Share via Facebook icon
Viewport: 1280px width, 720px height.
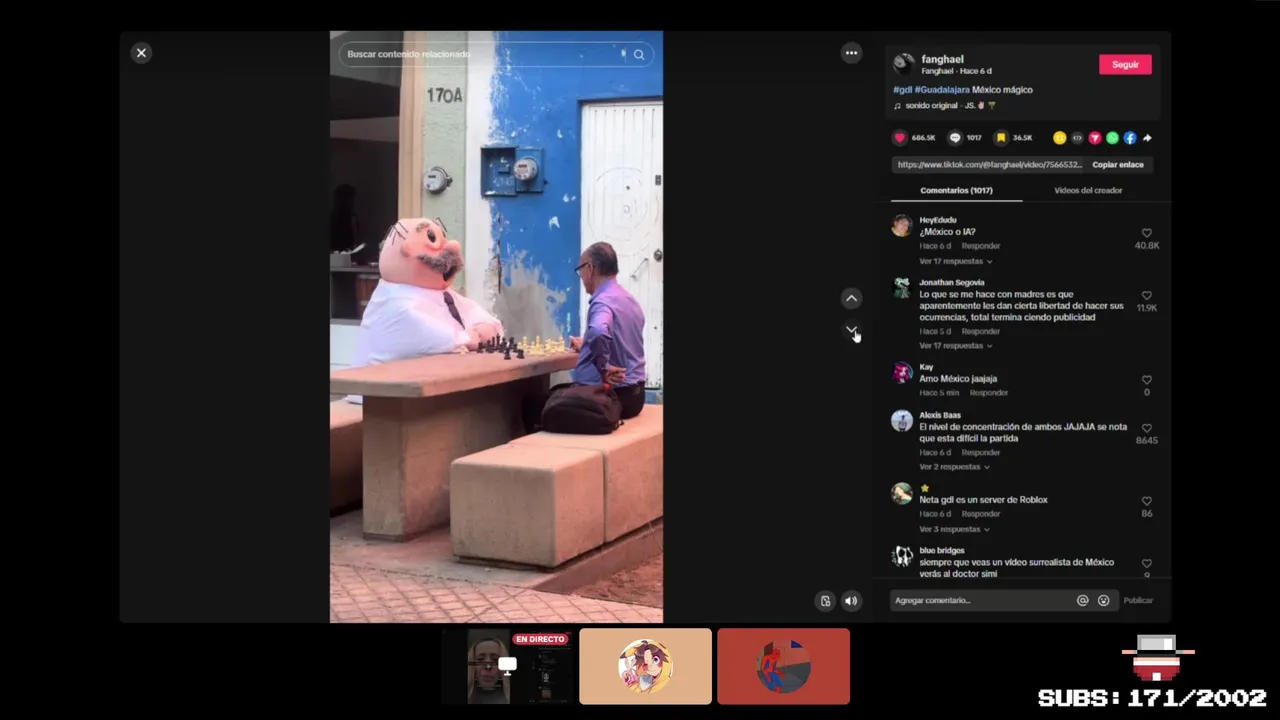coord(1130,138)
